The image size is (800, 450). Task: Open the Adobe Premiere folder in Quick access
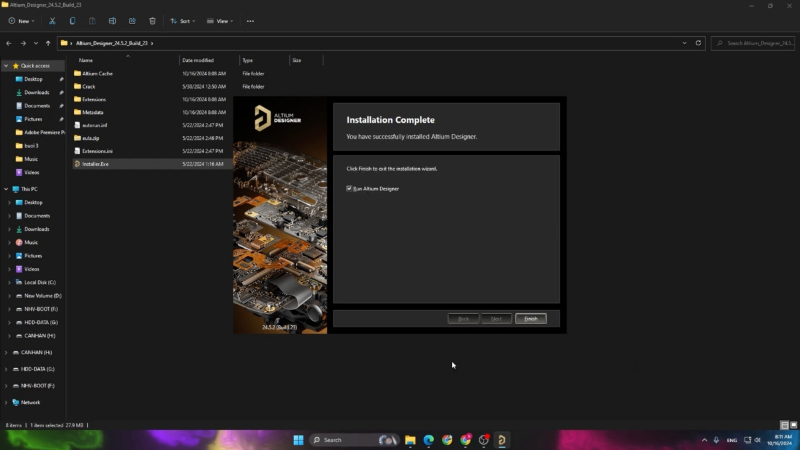[44, 132]
